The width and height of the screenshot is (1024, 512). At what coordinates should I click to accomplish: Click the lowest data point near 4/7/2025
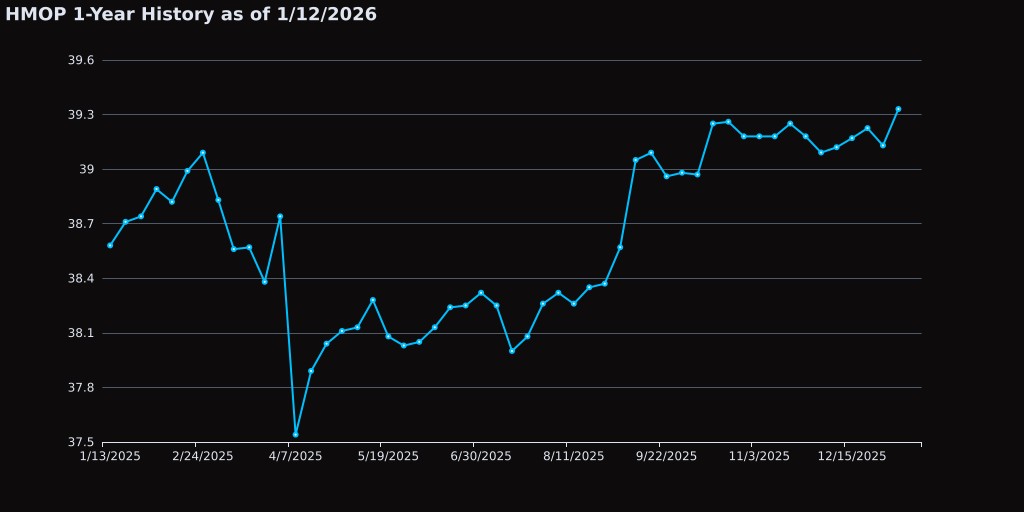click(x=295, y=434)
